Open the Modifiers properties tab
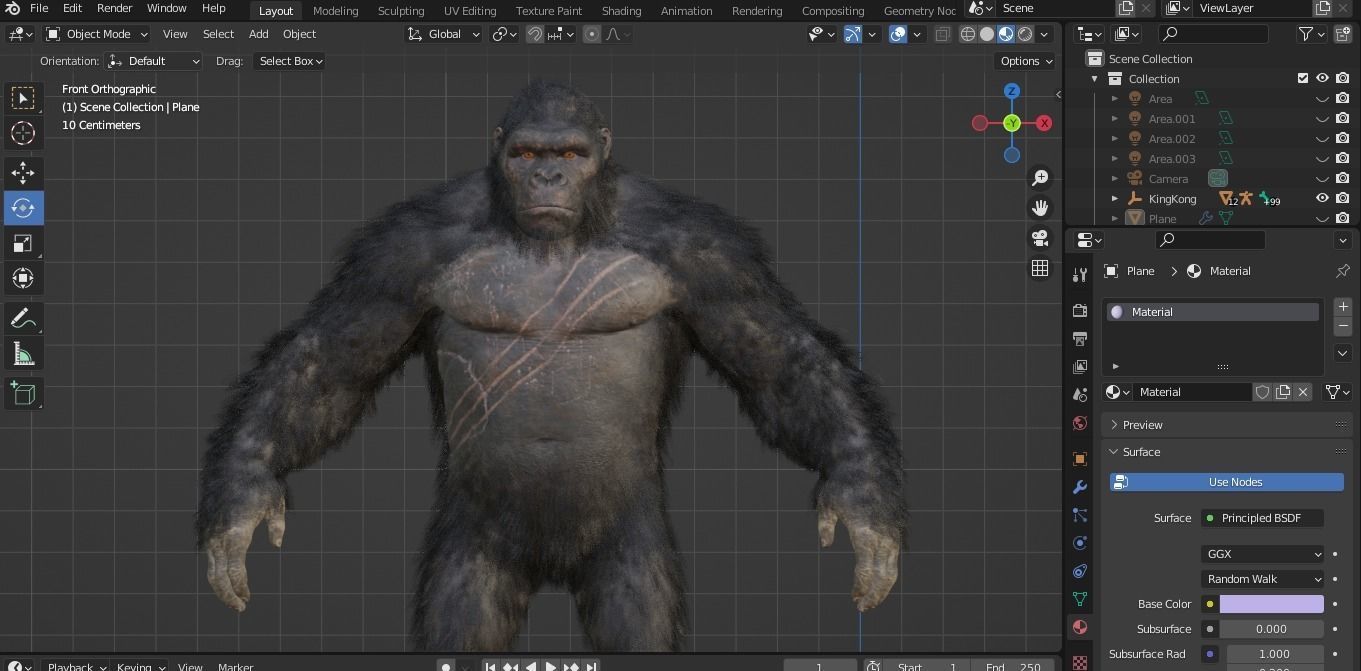The image size is (1361, 671). (1080, 487)
